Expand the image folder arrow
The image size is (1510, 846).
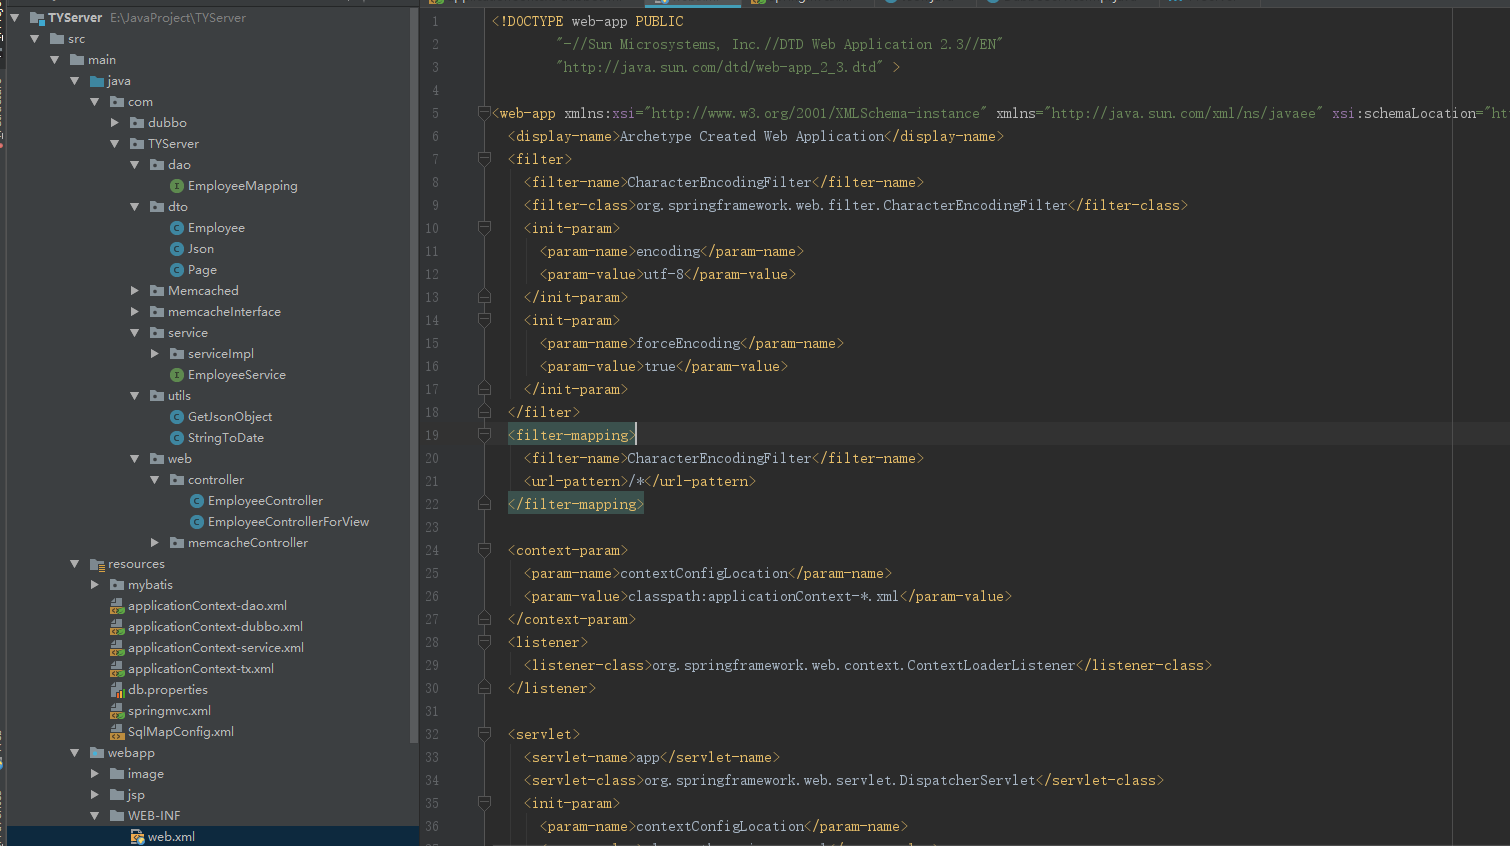[95, 774]
